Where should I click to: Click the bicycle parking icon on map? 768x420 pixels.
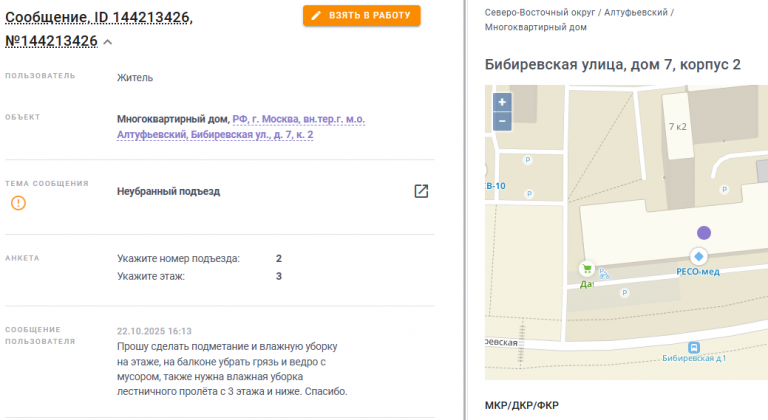click(604, 274)
